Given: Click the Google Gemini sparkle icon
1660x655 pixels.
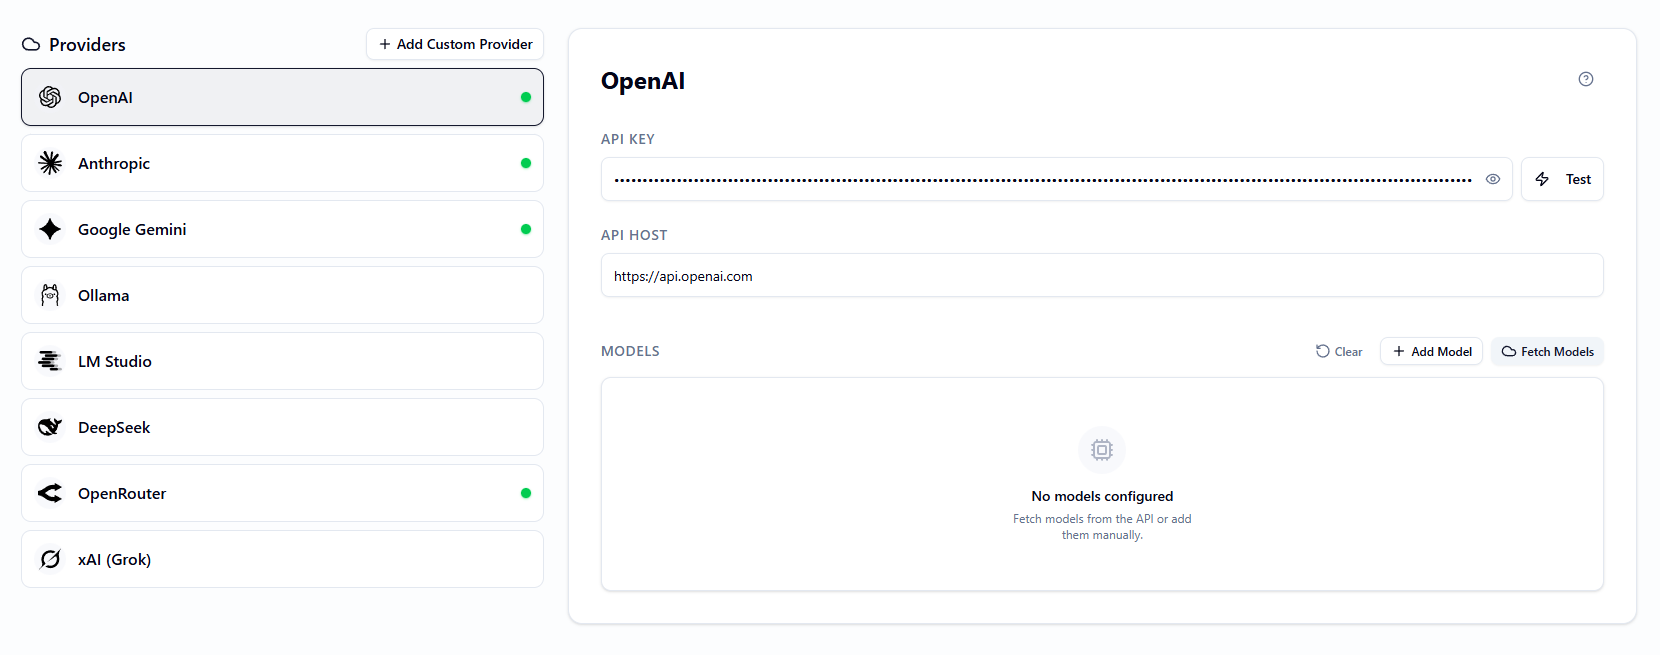Looking at the screenshot, I should coord(50,229).
